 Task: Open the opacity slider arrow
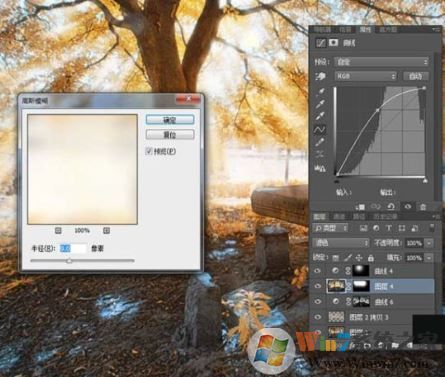(x=429, y=243)
